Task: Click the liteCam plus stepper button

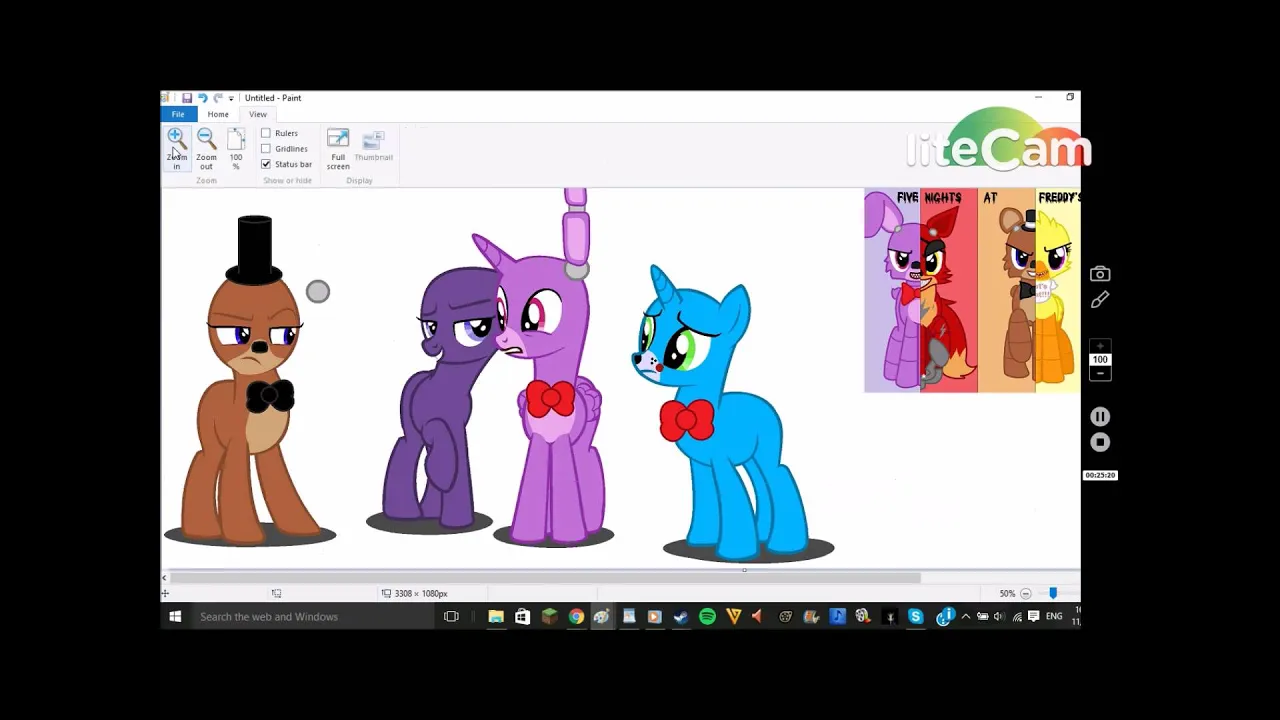Action: pos(1100,346)
